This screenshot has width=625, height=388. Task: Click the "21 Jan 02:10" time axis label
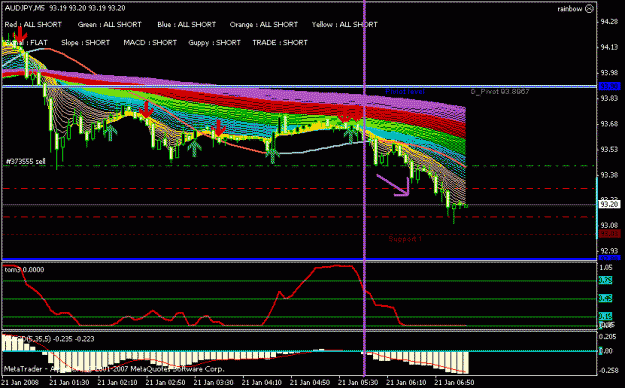point(118,382)
